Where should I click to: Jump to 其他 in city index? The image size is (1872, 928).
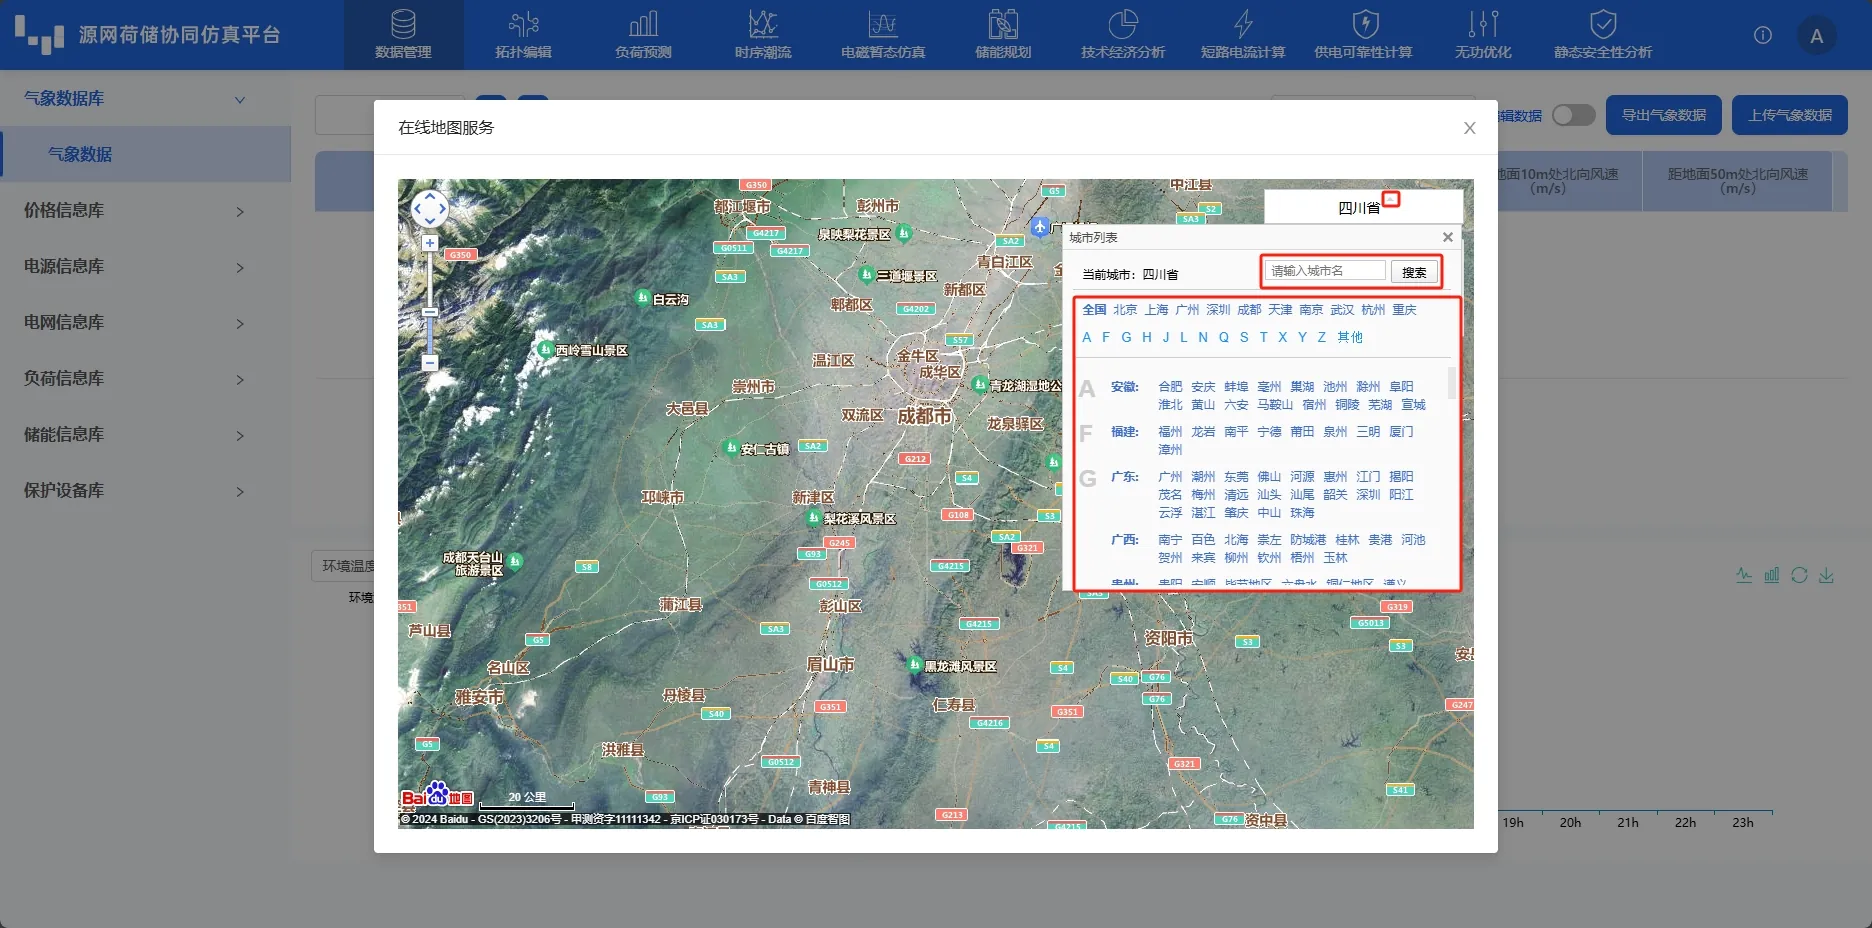[1350, 337]
